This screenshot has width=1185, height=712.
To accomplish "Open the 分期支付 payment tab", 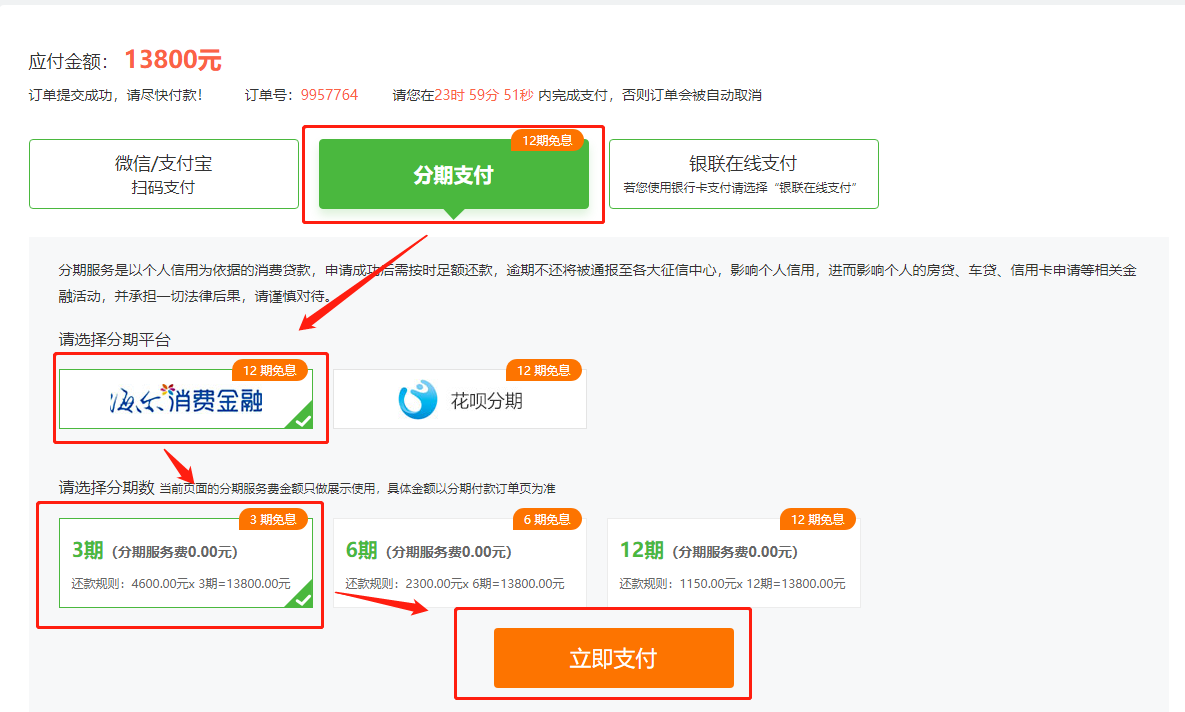I will click(x=453, y=172).
